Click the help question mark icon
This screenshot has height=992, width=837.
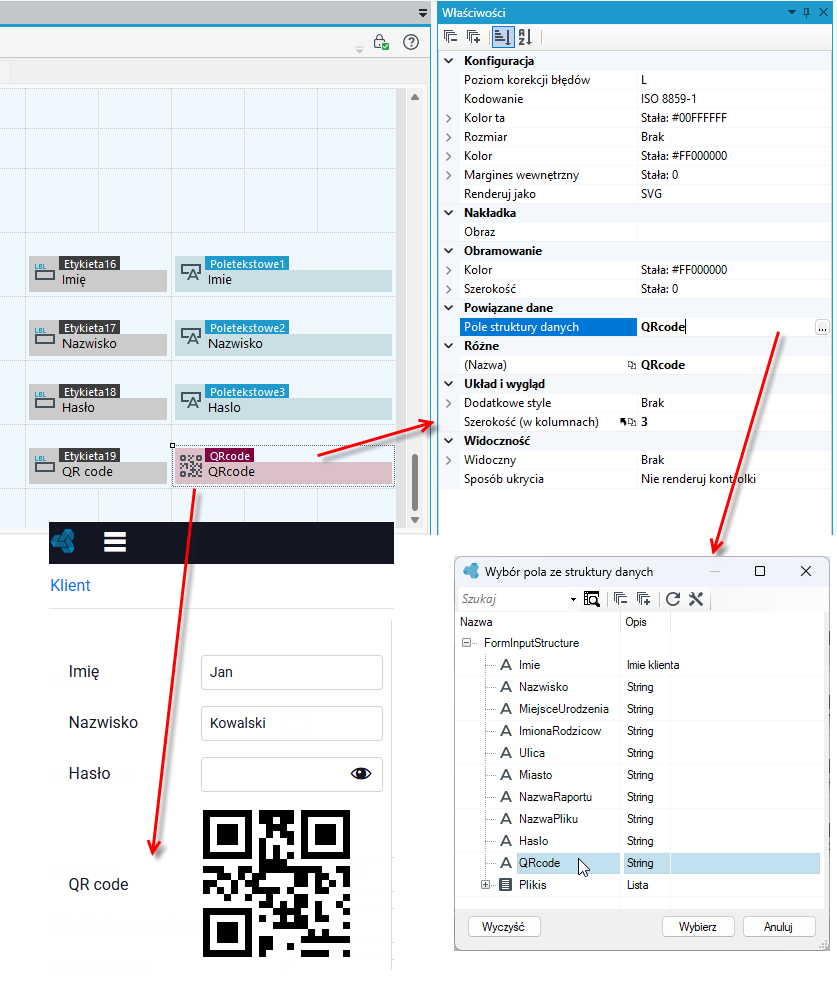point(411,42)
